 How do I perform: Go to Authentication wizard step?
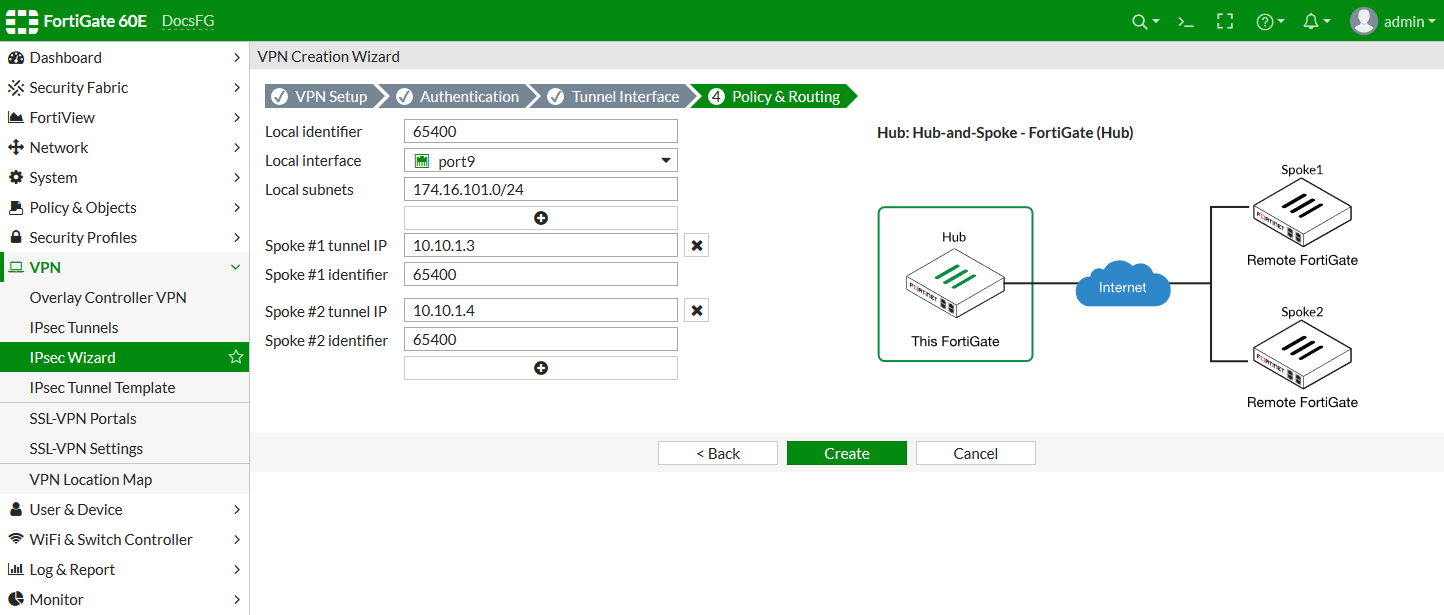tap(458, 96)
